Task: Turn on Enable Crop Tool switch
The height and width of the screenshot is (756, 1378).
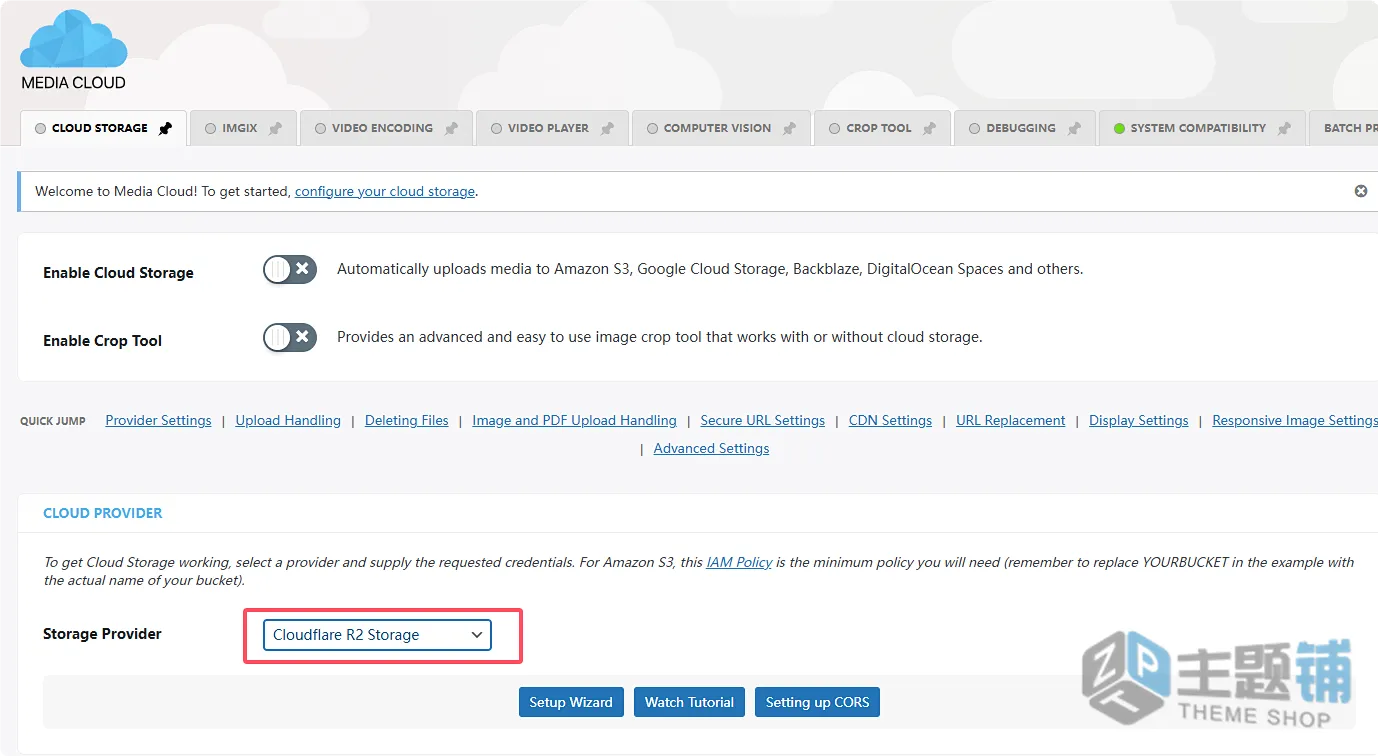Action: point(290,337)
